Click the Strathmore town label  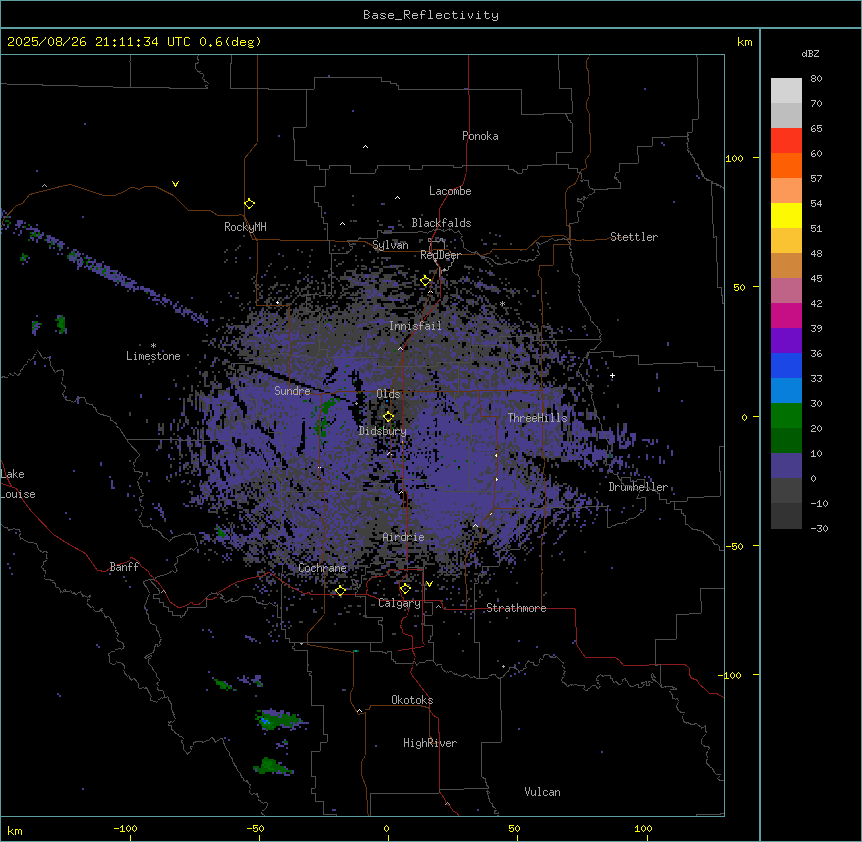click(x=516, y=608)
